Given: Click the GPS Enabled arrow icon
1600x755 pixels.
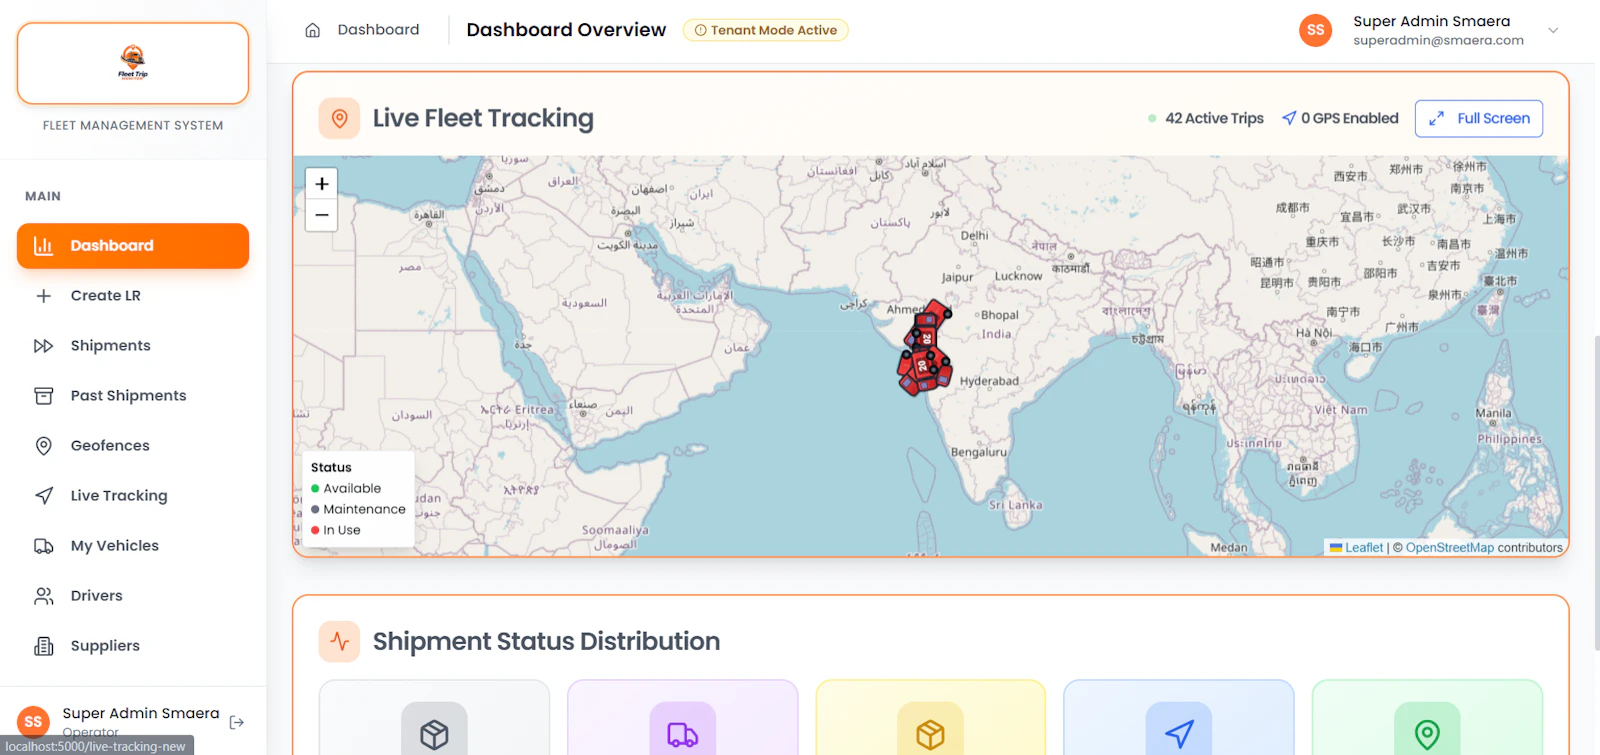Looking at the screenshot, I should [1289, 118].
